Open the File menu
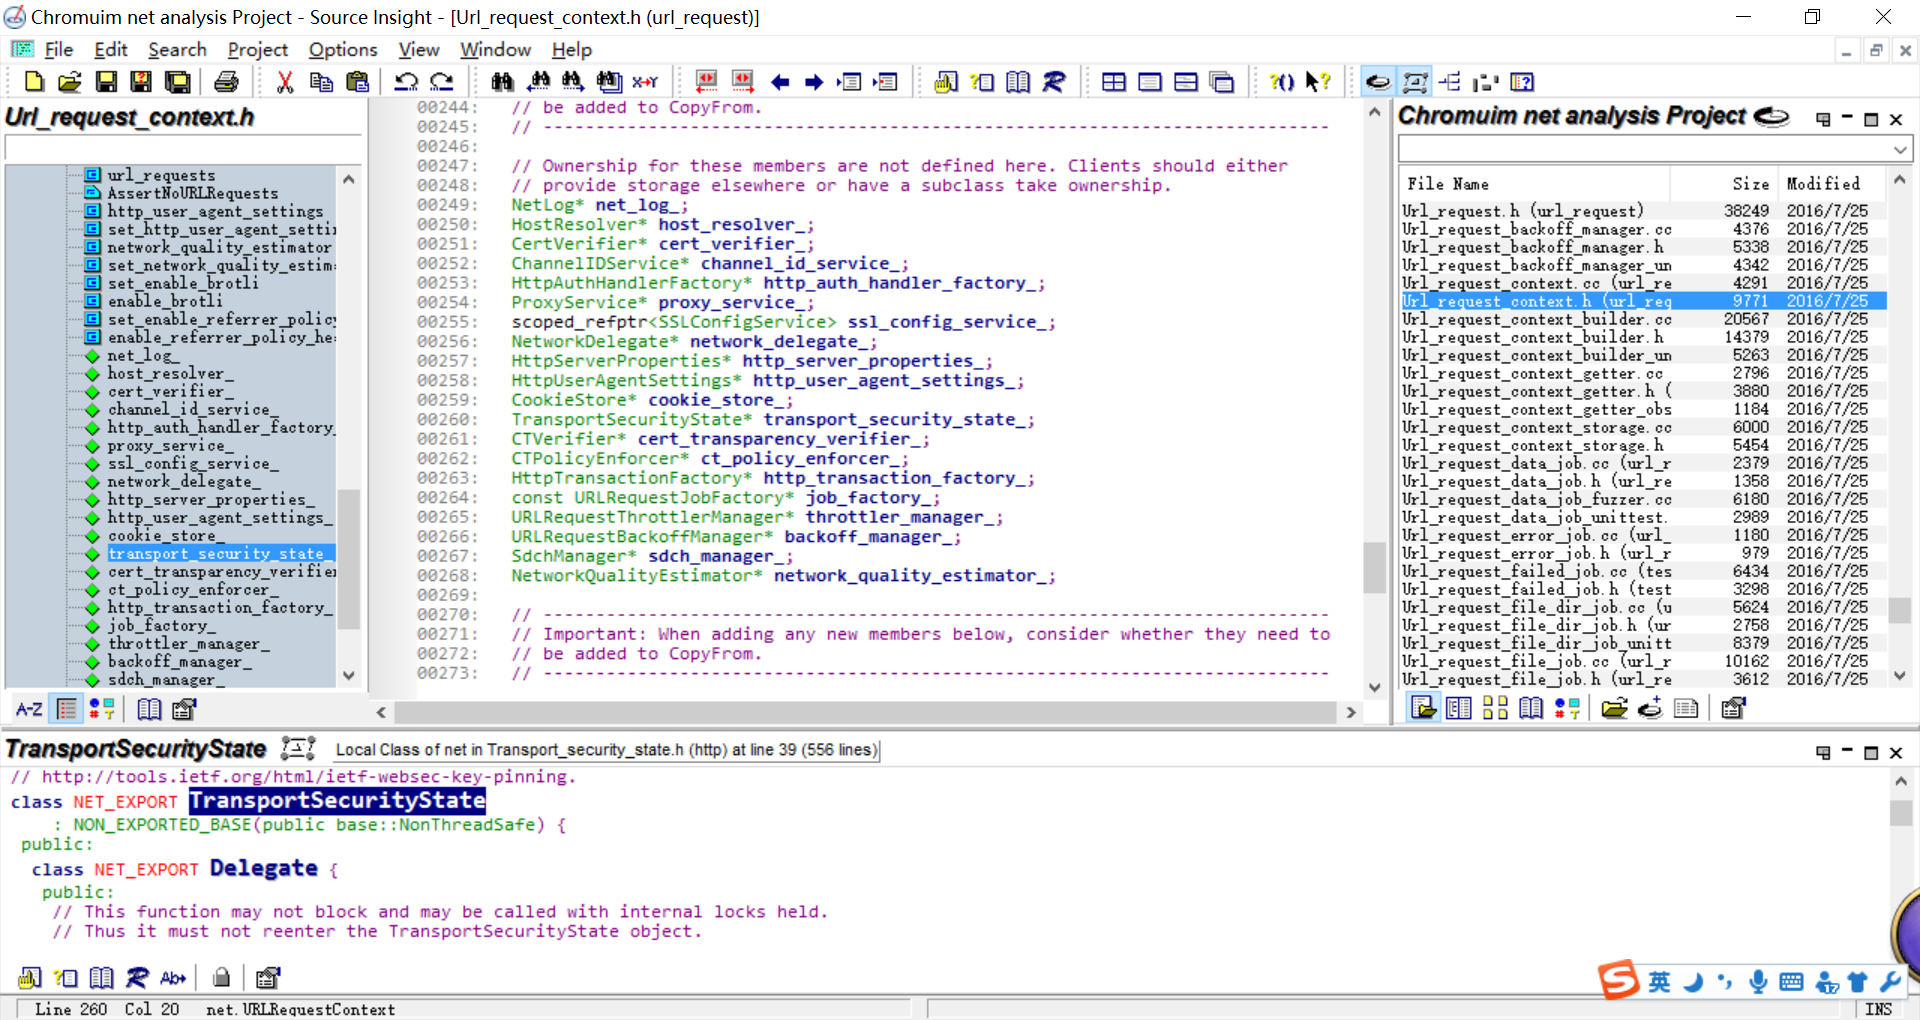Image resolution: width=1920 pixels, height=1020 pixels. coord(58,49)
